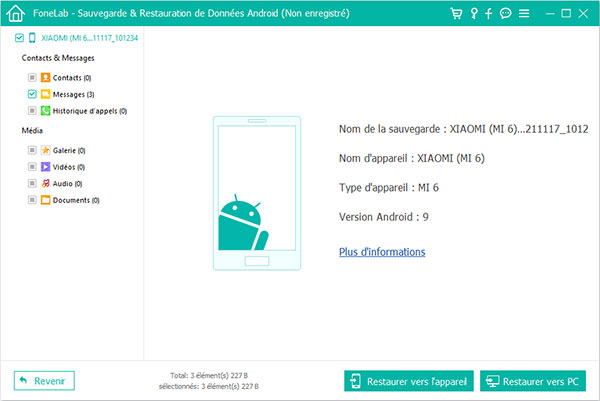Open the shopping cart purchase icon
This screenshot has width=600, height=401.
tap(456, 13)
